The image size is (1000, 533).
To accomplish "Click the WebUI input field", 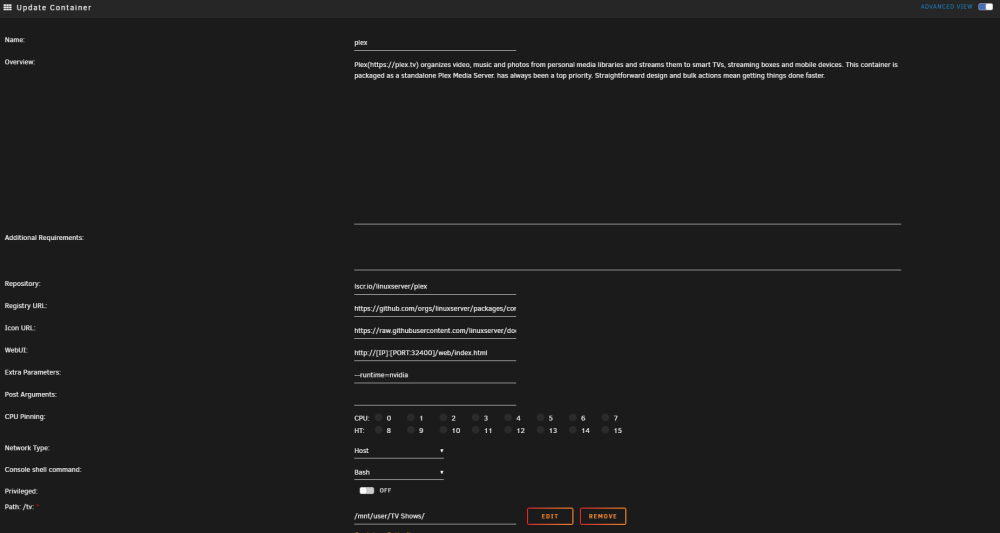I will 435,353.
